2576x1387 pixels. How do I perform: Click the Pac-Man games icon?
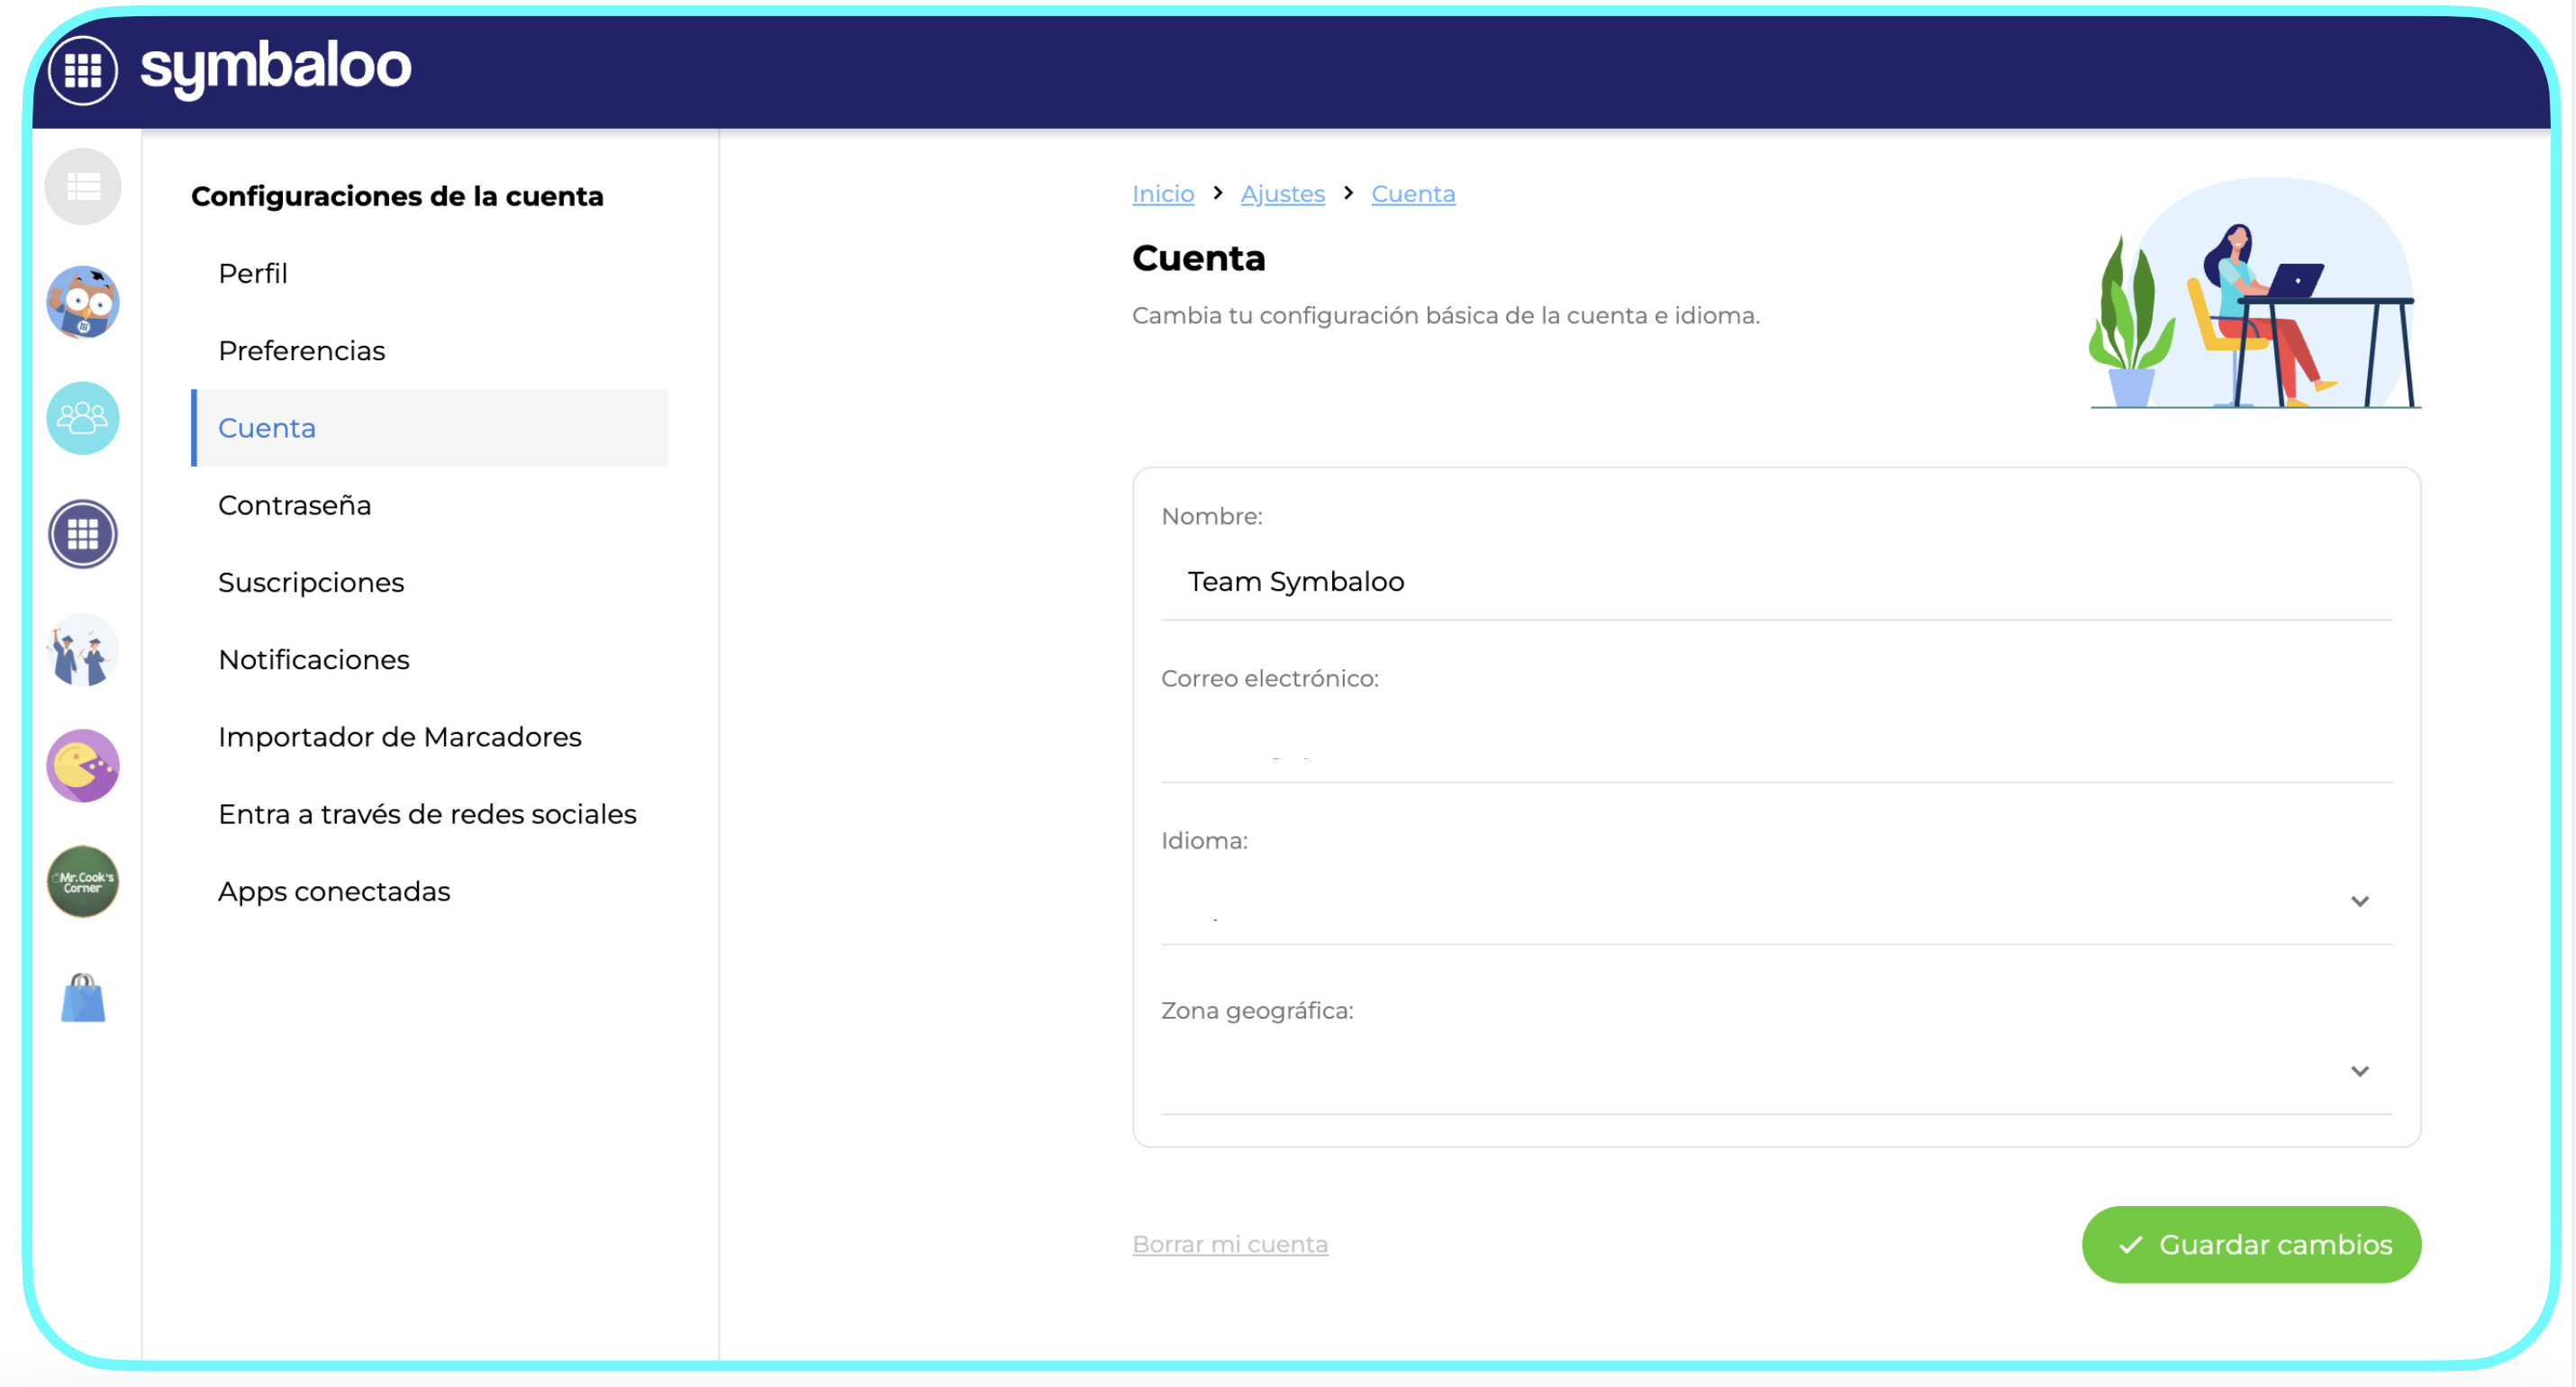point(83,766)
